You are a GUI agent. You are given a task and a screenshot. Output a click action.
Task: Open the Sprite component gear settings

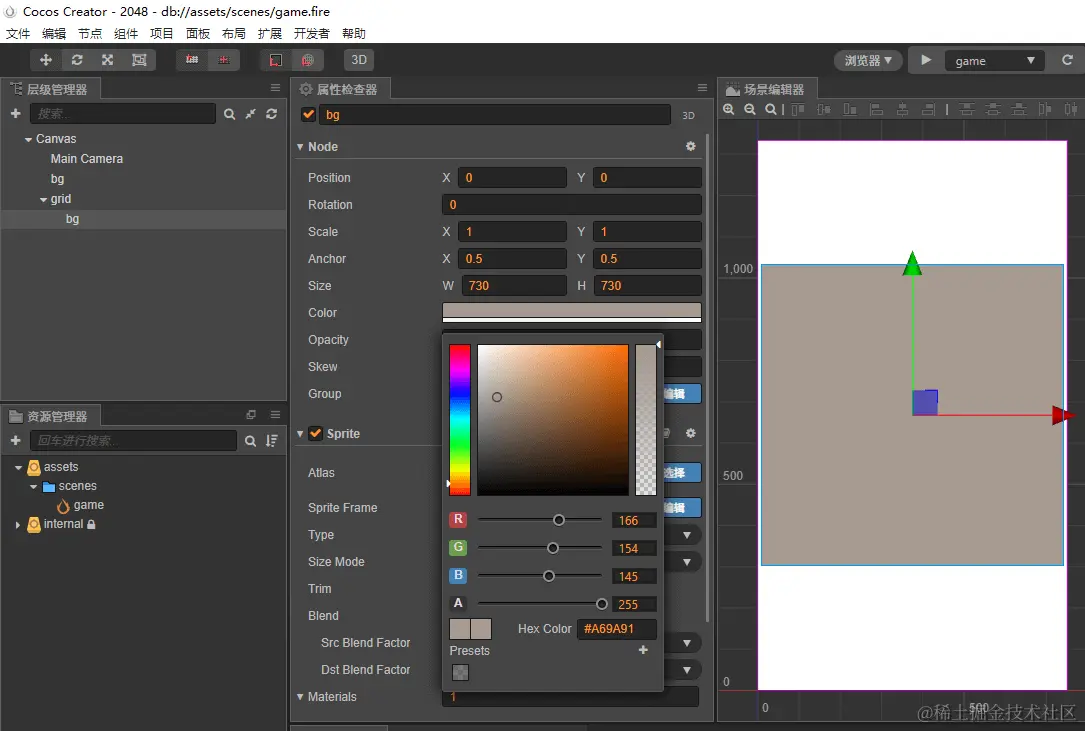(x=691, y=433)
